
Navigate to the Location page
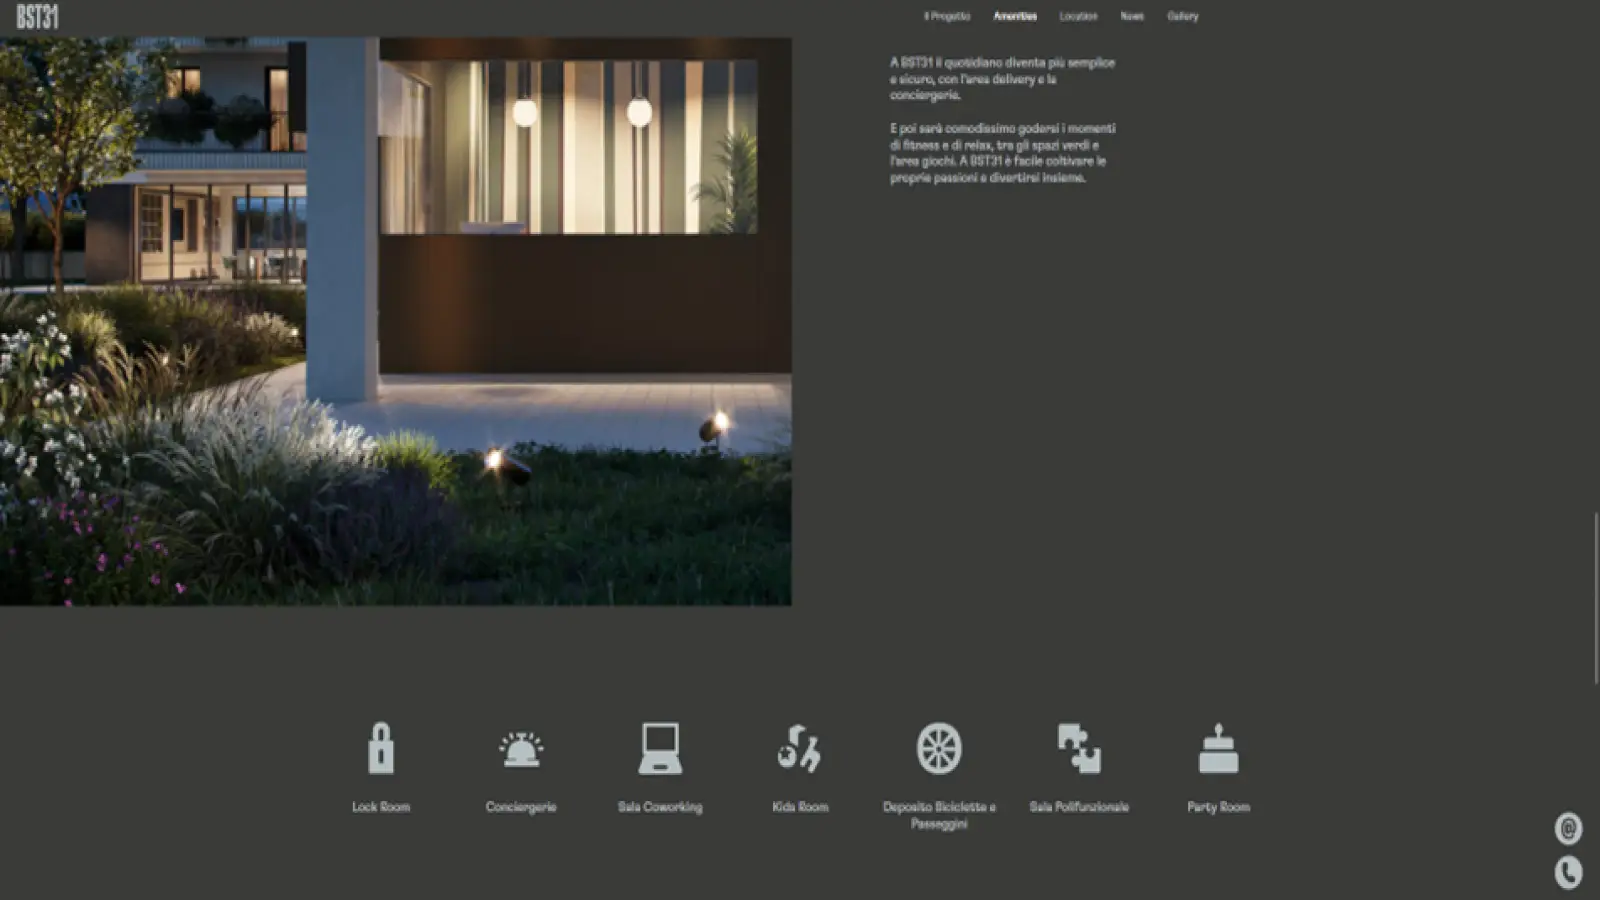pos(1078,16)
